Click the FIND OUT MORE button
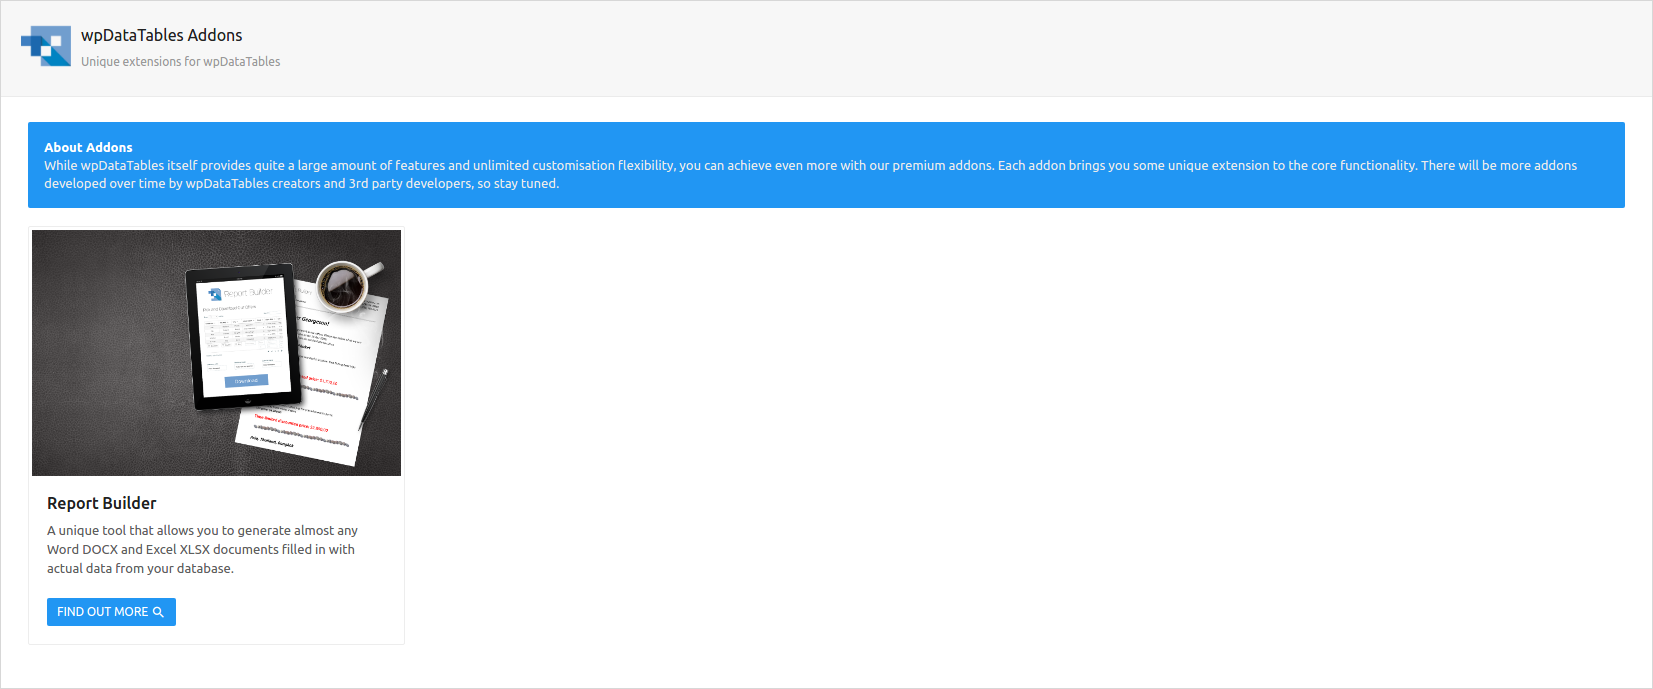The width and height of the screenshot is (1653, 689). (111, 612)
